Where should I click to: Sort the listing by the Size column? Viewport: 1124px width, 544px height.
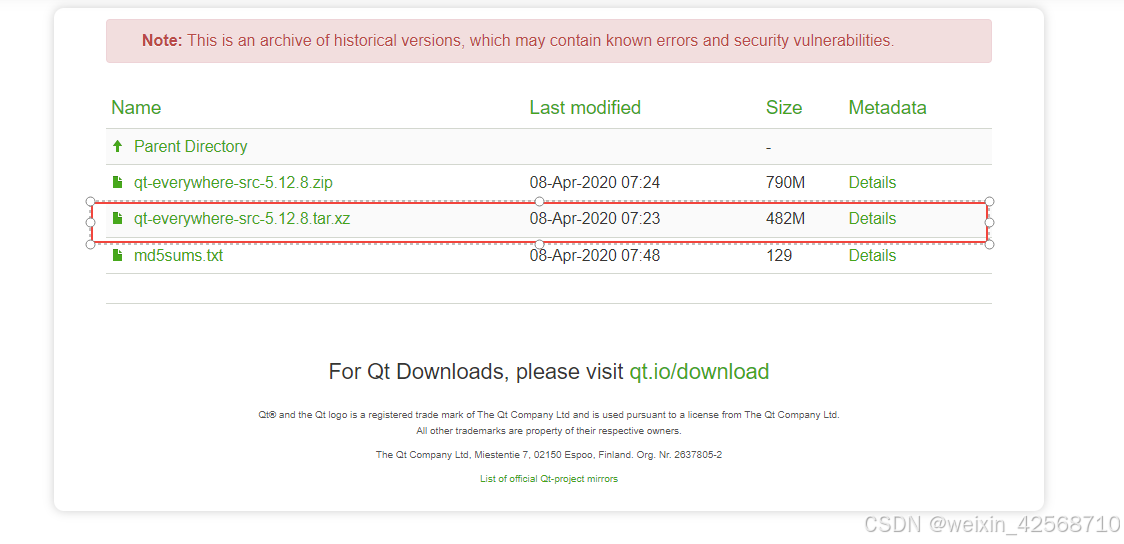tap(784, 108)
